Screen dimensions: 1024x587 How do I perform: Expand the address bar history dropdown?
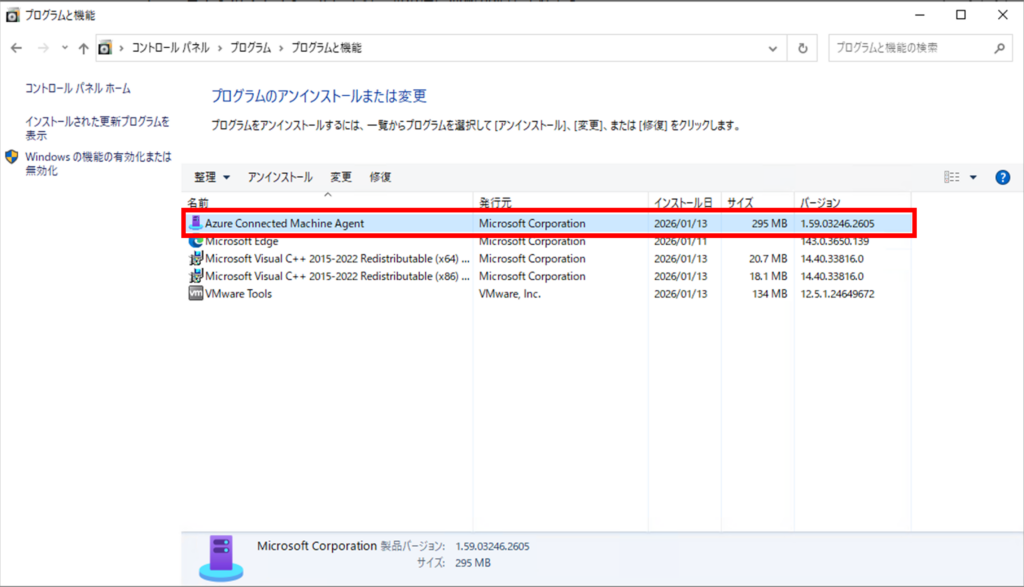772,48
